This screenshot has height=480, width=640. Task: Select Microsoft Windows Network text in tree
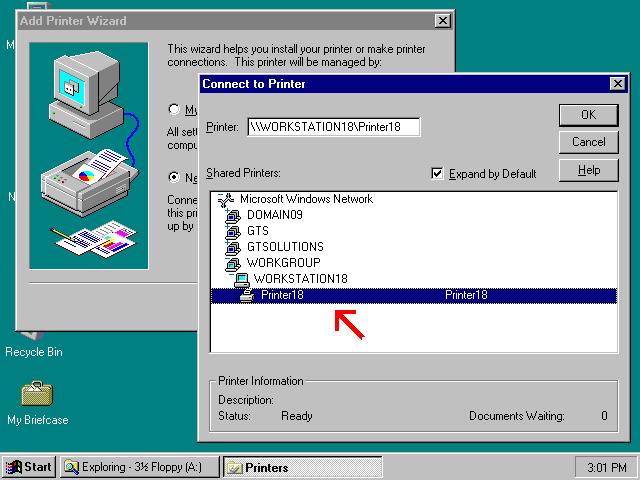click(306, 199)
